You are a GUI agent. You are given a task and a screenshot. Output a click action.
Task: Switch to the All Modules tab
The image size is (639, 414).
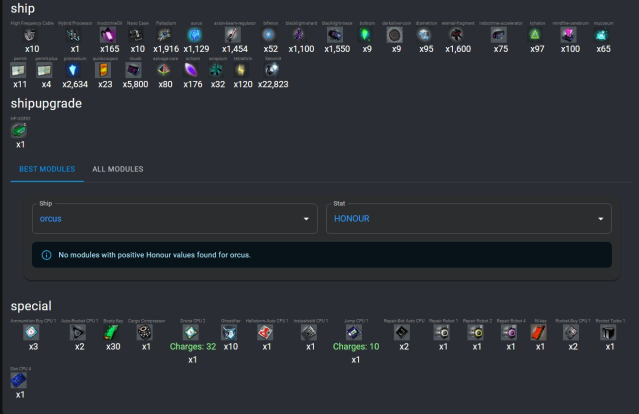[117, 169]
